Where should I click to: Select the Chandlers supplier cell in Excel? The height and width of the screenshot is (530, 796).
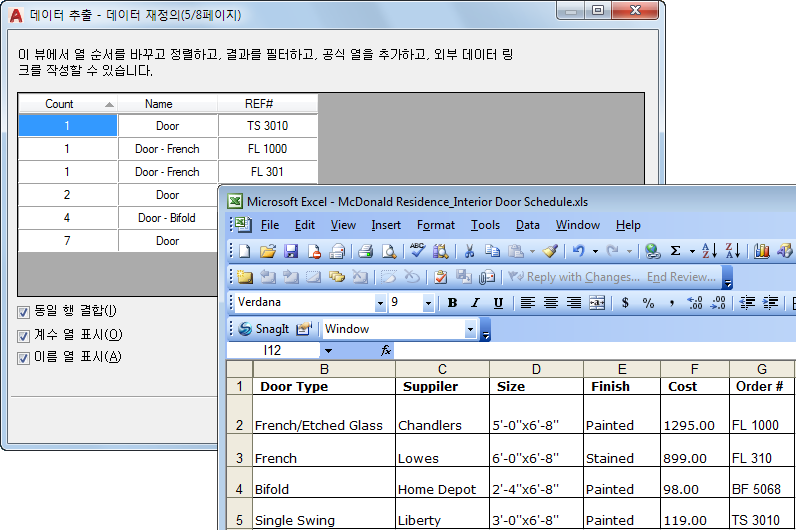coord(442,414)
